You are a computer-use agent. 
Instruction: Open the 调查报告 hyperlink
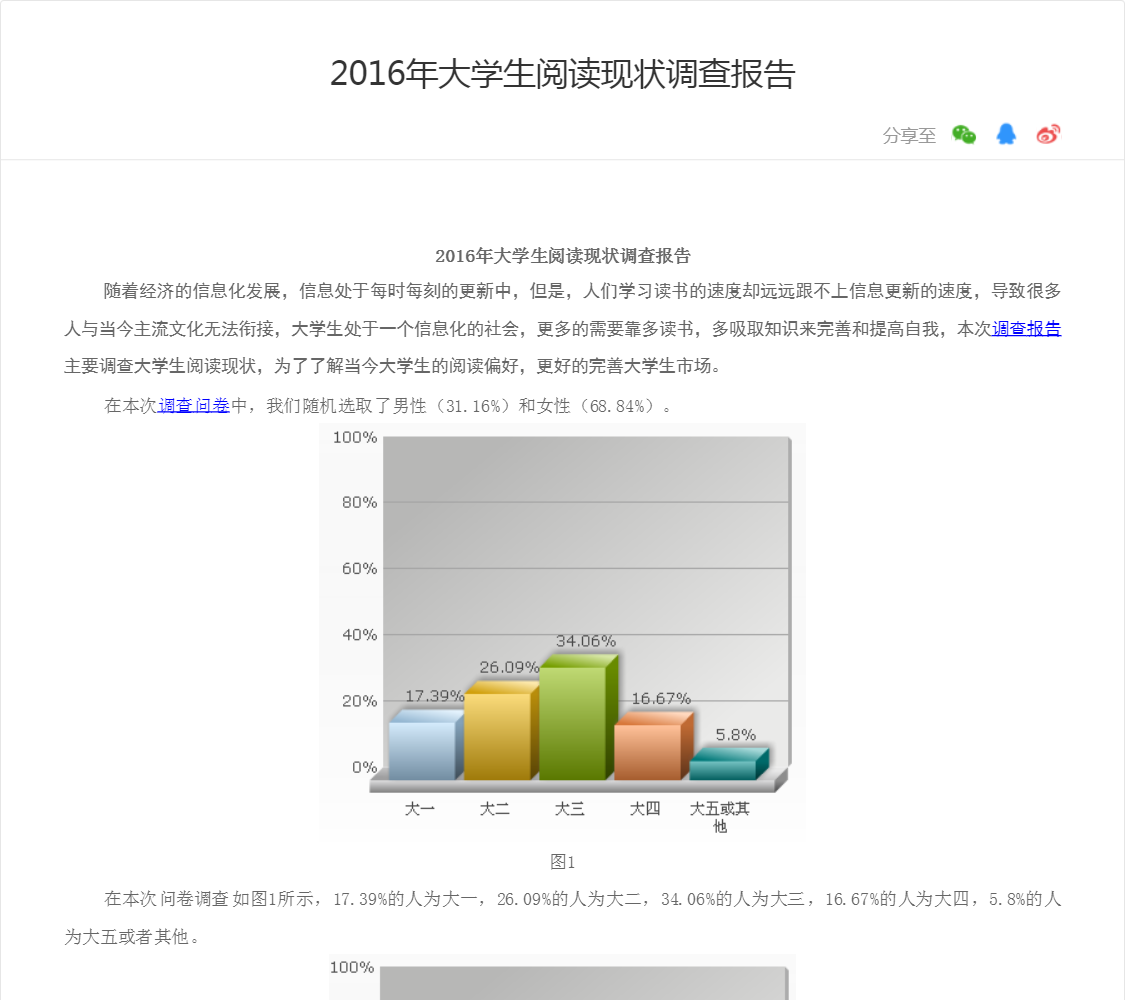[x=1026, y=329]
